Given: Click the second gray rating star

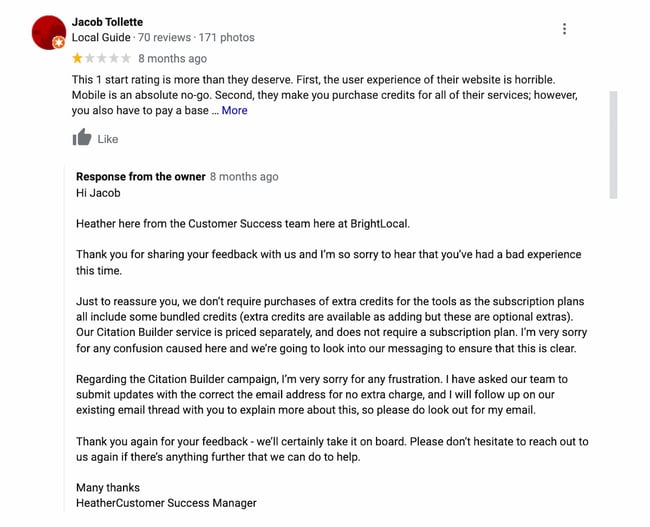Looking at the screenshot, I should (90, 59).
